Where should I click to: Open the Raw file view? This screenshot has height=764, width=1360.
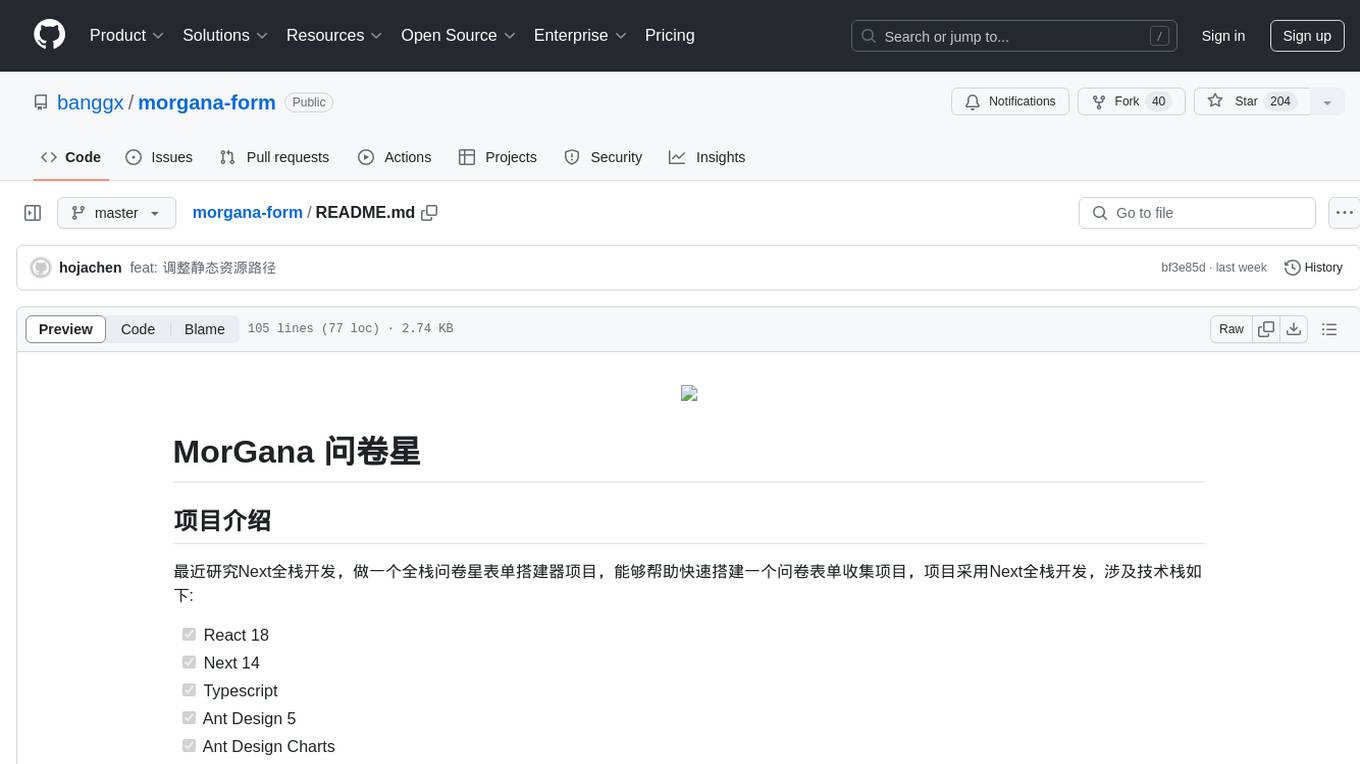(x=1231, y=329)
